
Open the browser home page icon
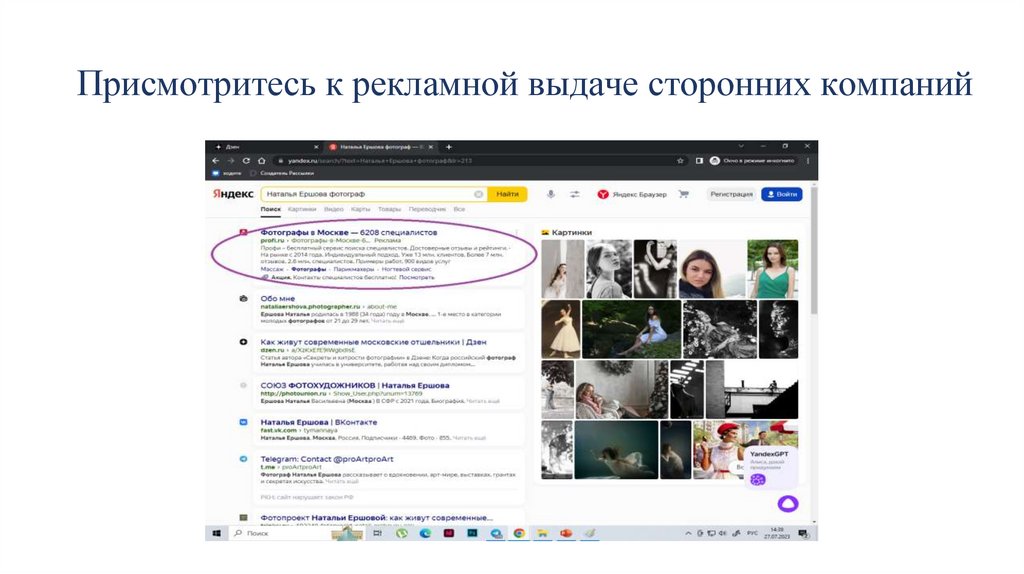click(262, 160)
